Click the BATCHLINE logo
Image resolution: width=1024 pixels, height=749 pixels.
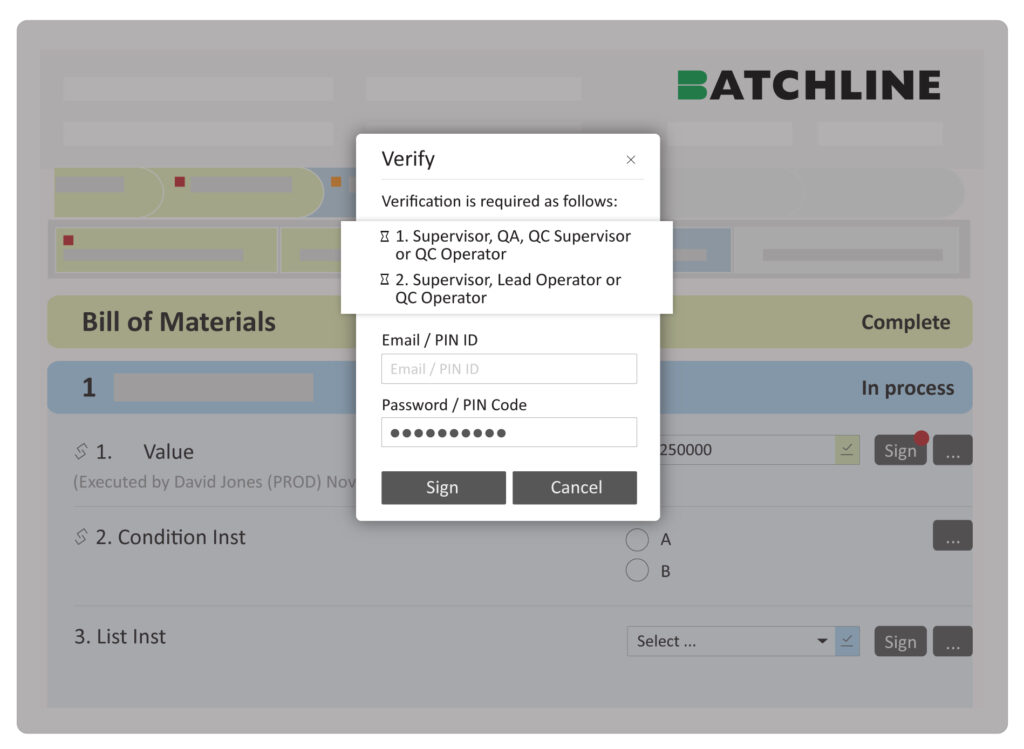click(809, 85)
